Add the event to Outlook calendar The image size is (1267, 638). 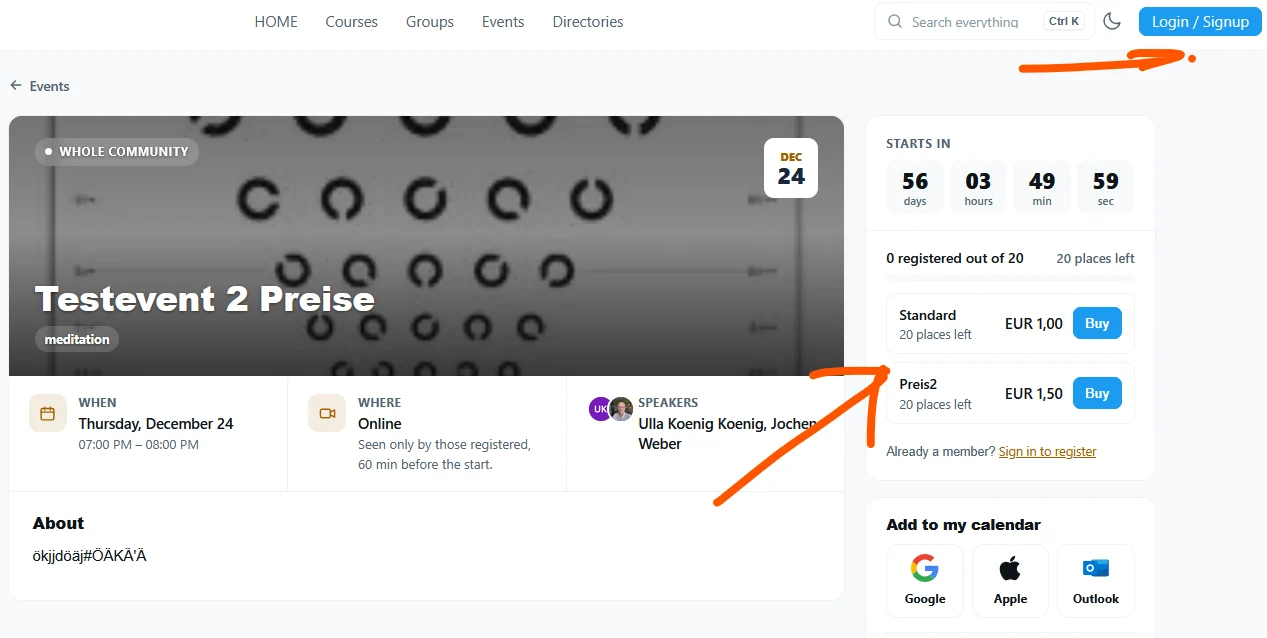[1096, 581]
